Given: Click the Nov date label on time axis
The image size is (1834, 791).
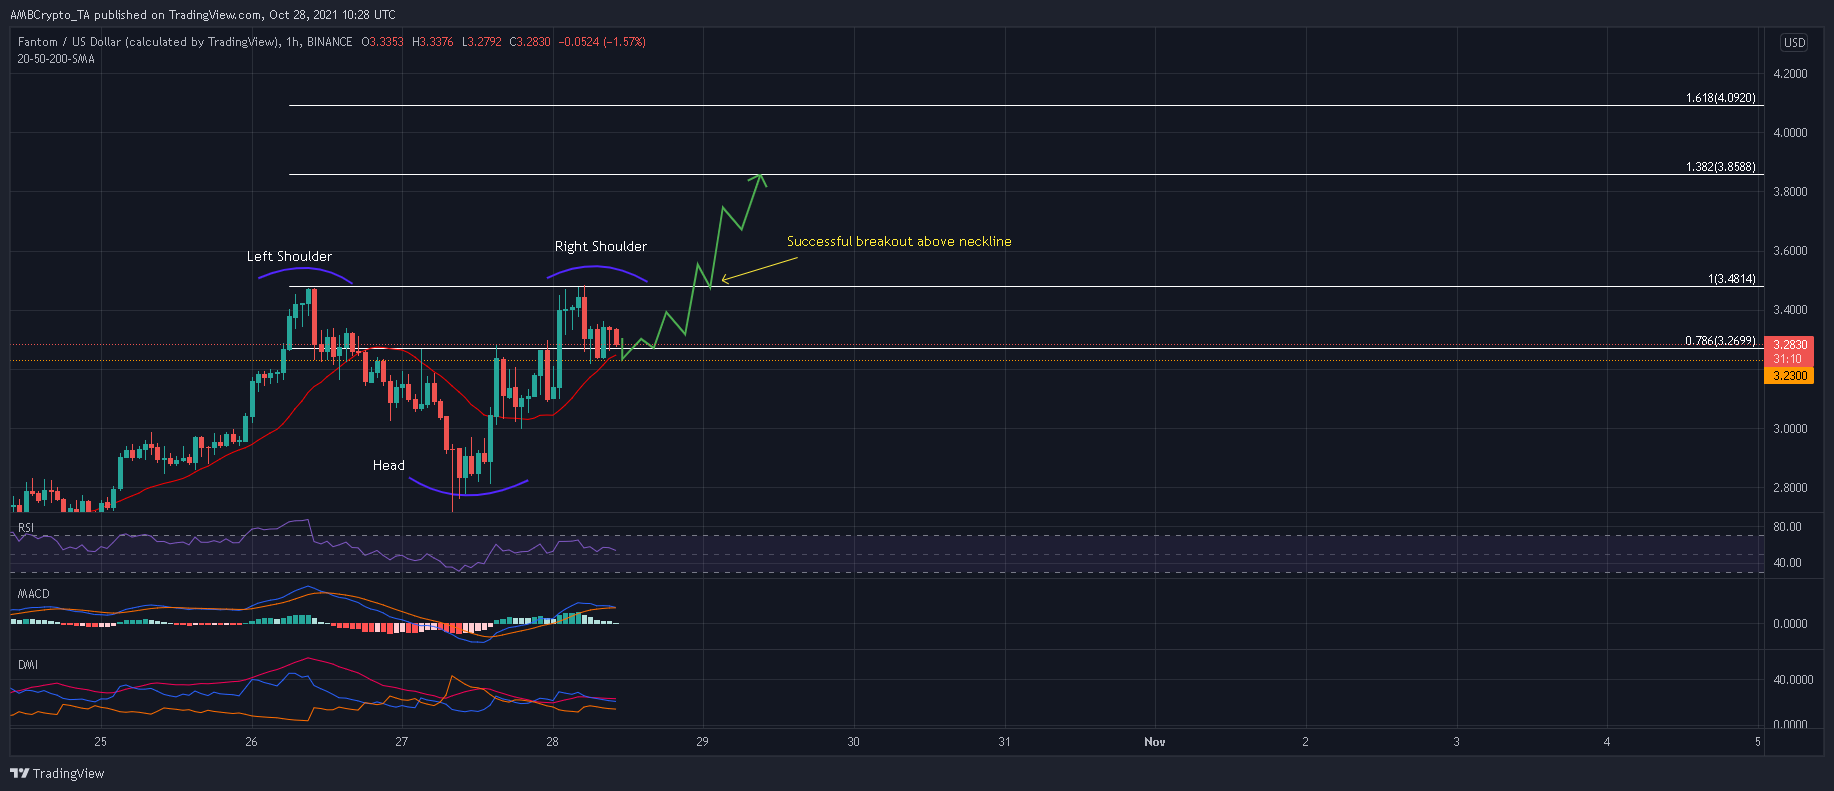Looking at the screenshot, I should point(1155,742).
